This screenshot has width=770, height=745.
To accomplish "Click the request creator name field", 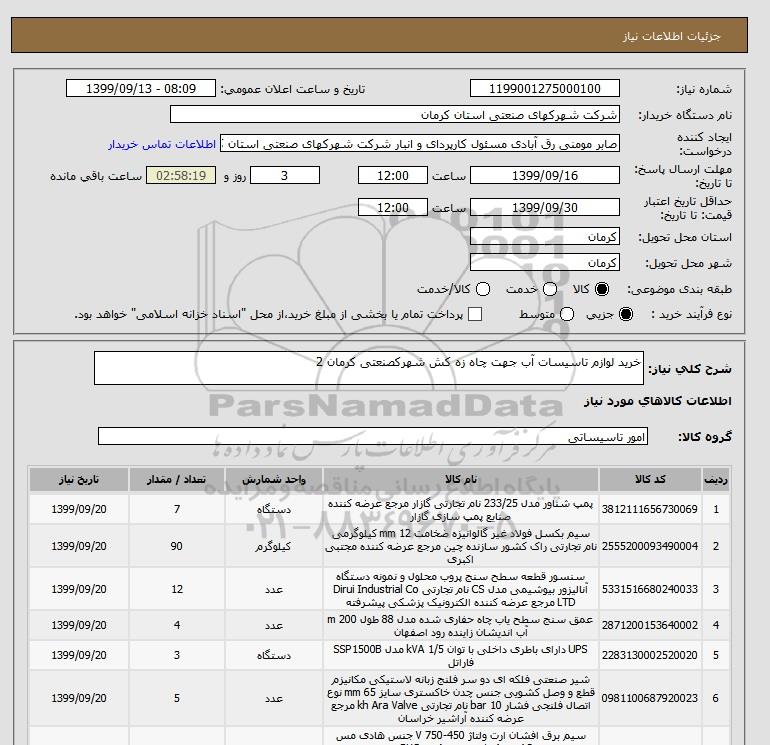I will click(420, 144).
